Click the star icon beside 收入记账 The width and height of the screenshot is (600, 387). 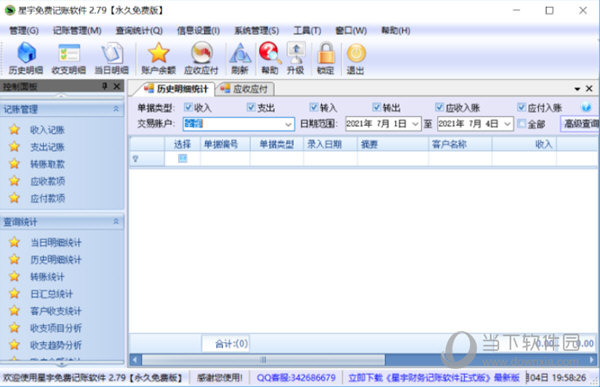click(15, 129)
